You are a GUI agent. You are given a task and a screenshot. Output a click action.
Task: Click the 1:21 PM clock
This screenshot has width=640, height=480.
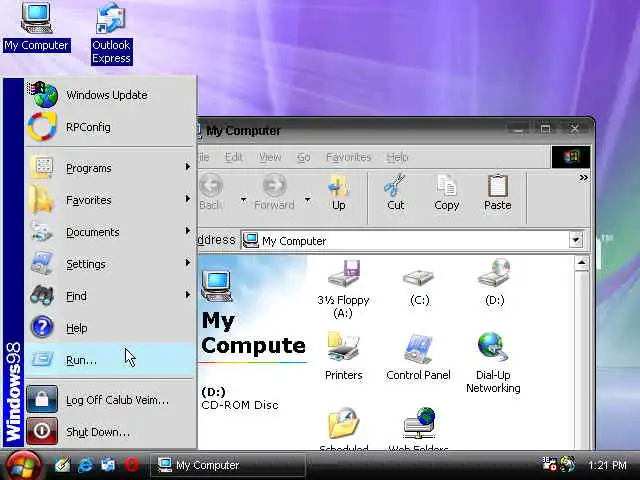coord(607,465)
